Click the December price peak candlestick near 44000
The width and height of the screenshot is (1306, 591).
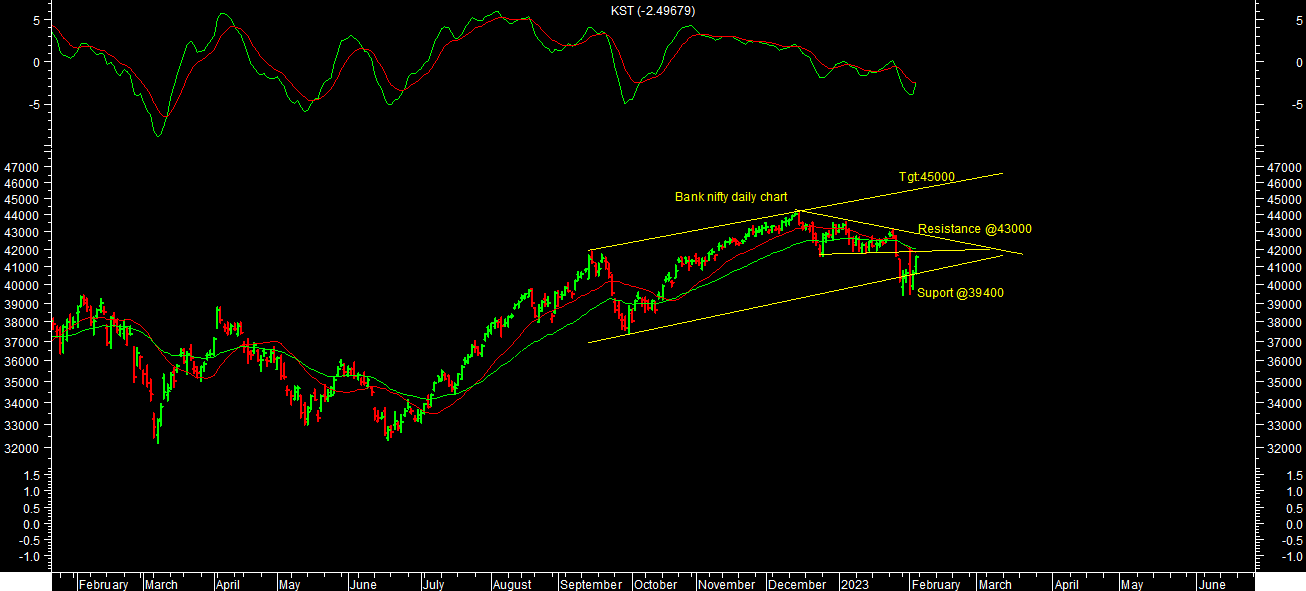tap(797, 213)
